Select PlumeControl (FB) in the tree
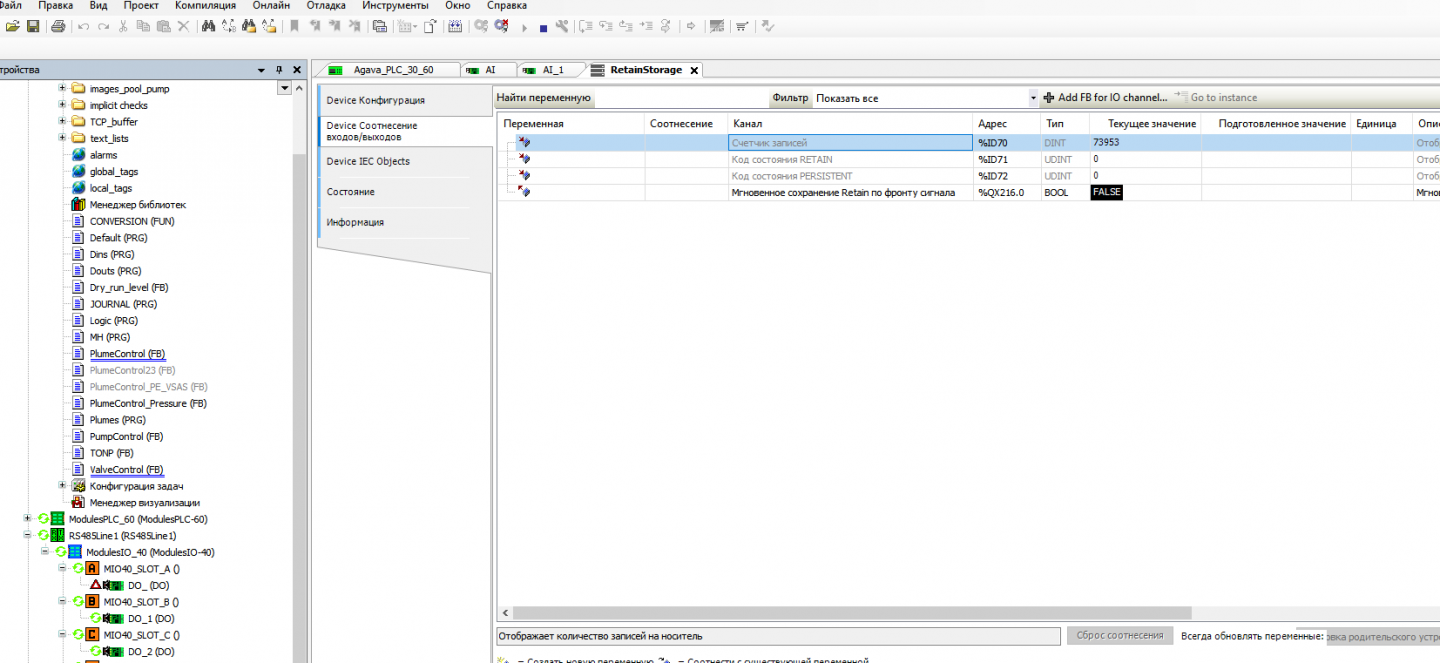This screenshot has width=1440, height=663. [x=127, y=354]
